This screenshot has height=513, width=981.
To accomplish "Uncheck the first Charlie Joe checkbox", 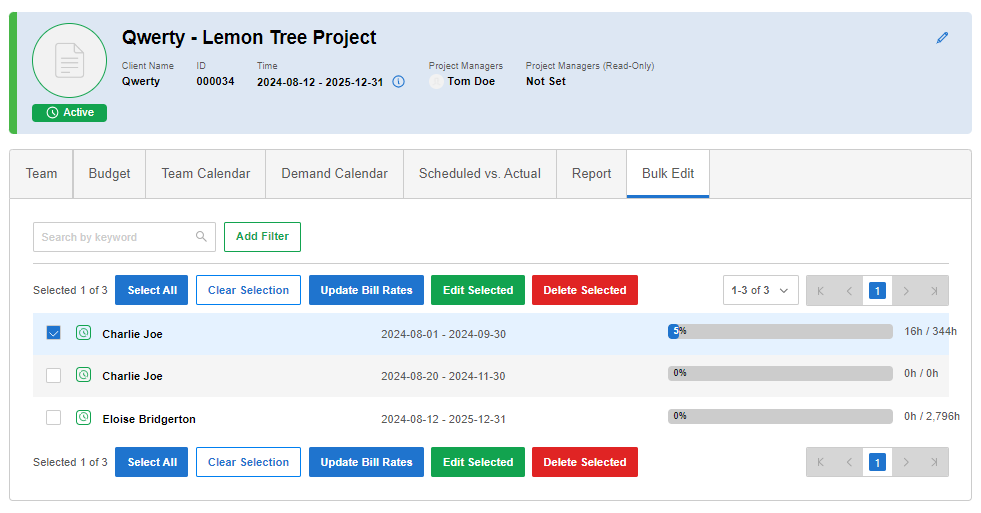I will 54,333.
